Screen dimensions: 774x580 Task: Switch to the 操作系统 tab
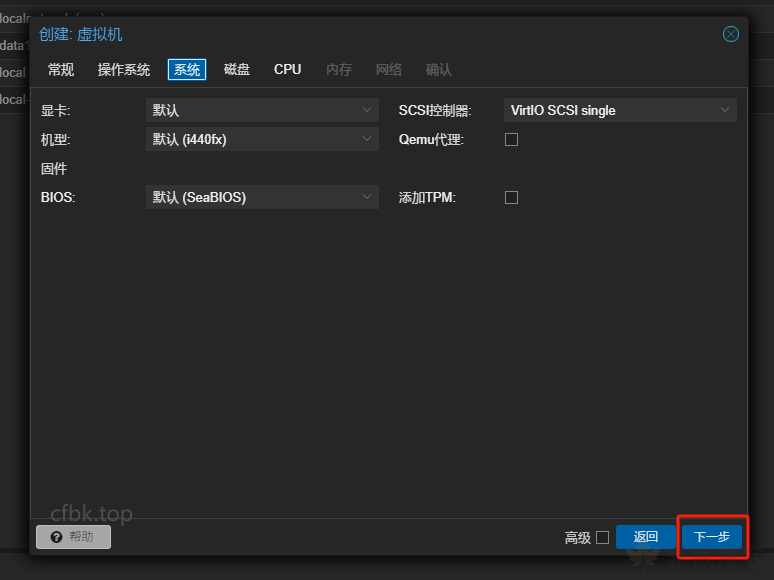pyautogui.click(x=124, y=69)
